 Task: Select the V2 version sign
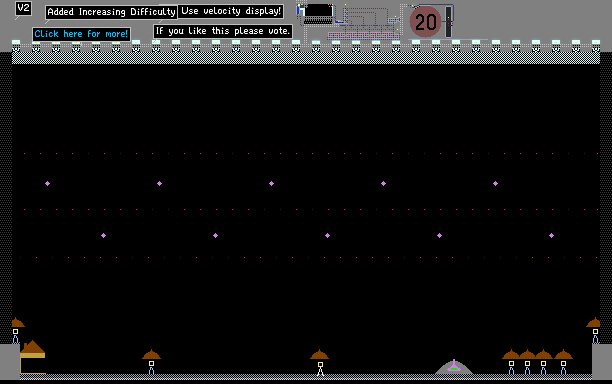coord(23,8)
